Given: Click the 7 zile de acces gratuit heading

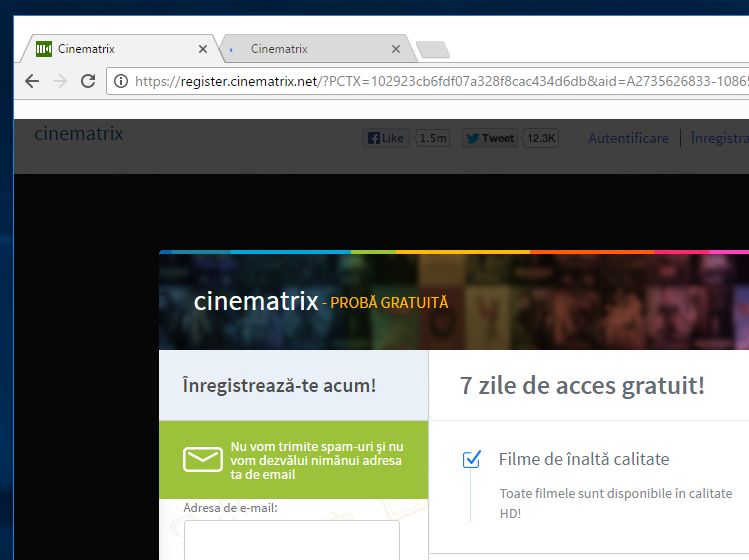Looking at the screenshot, I should point(582,386).
